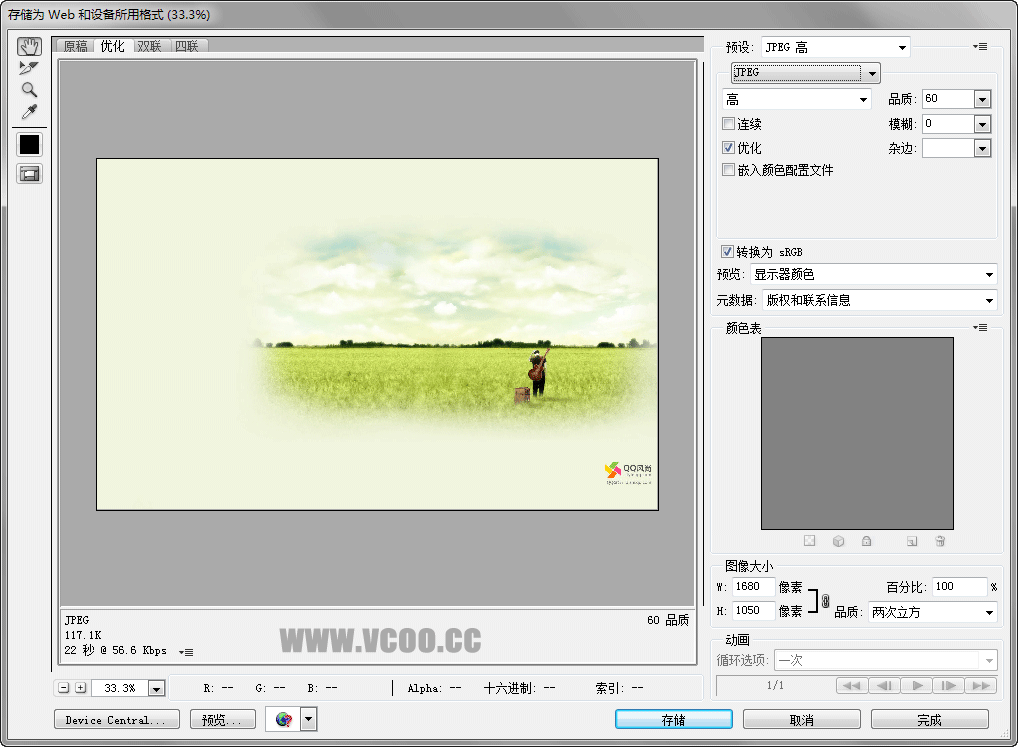
Task: Click the browser preview globe icon
Action: (283, 719)
